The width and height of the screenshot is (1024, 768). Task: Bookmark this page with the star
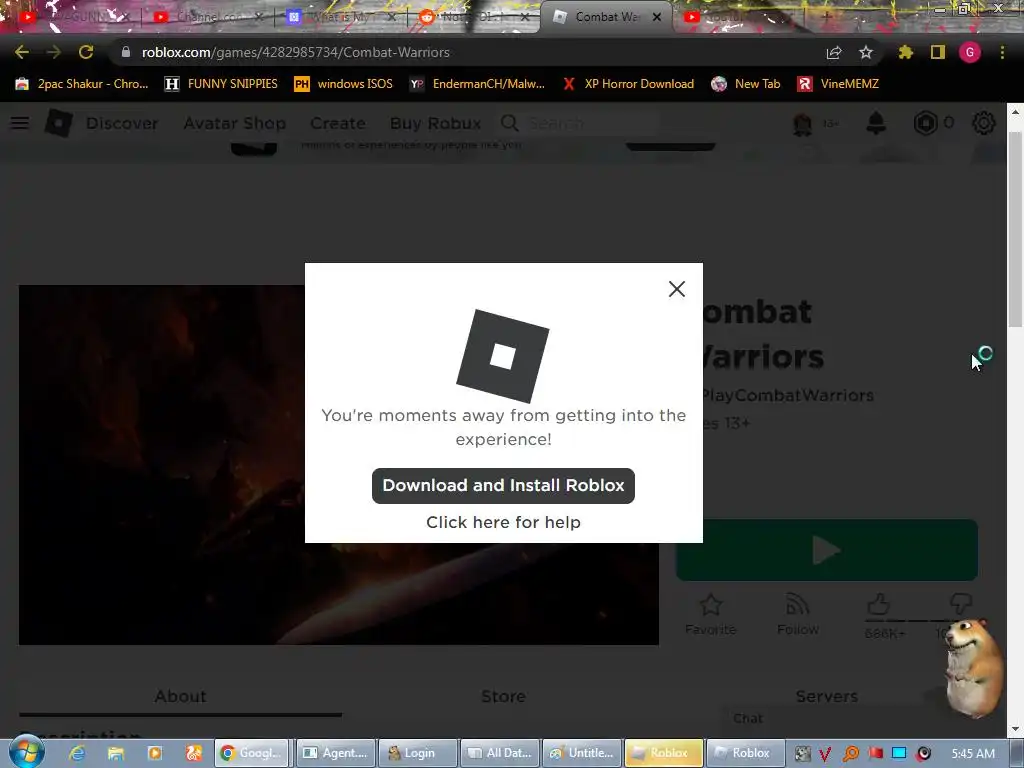tap(866, 52)
